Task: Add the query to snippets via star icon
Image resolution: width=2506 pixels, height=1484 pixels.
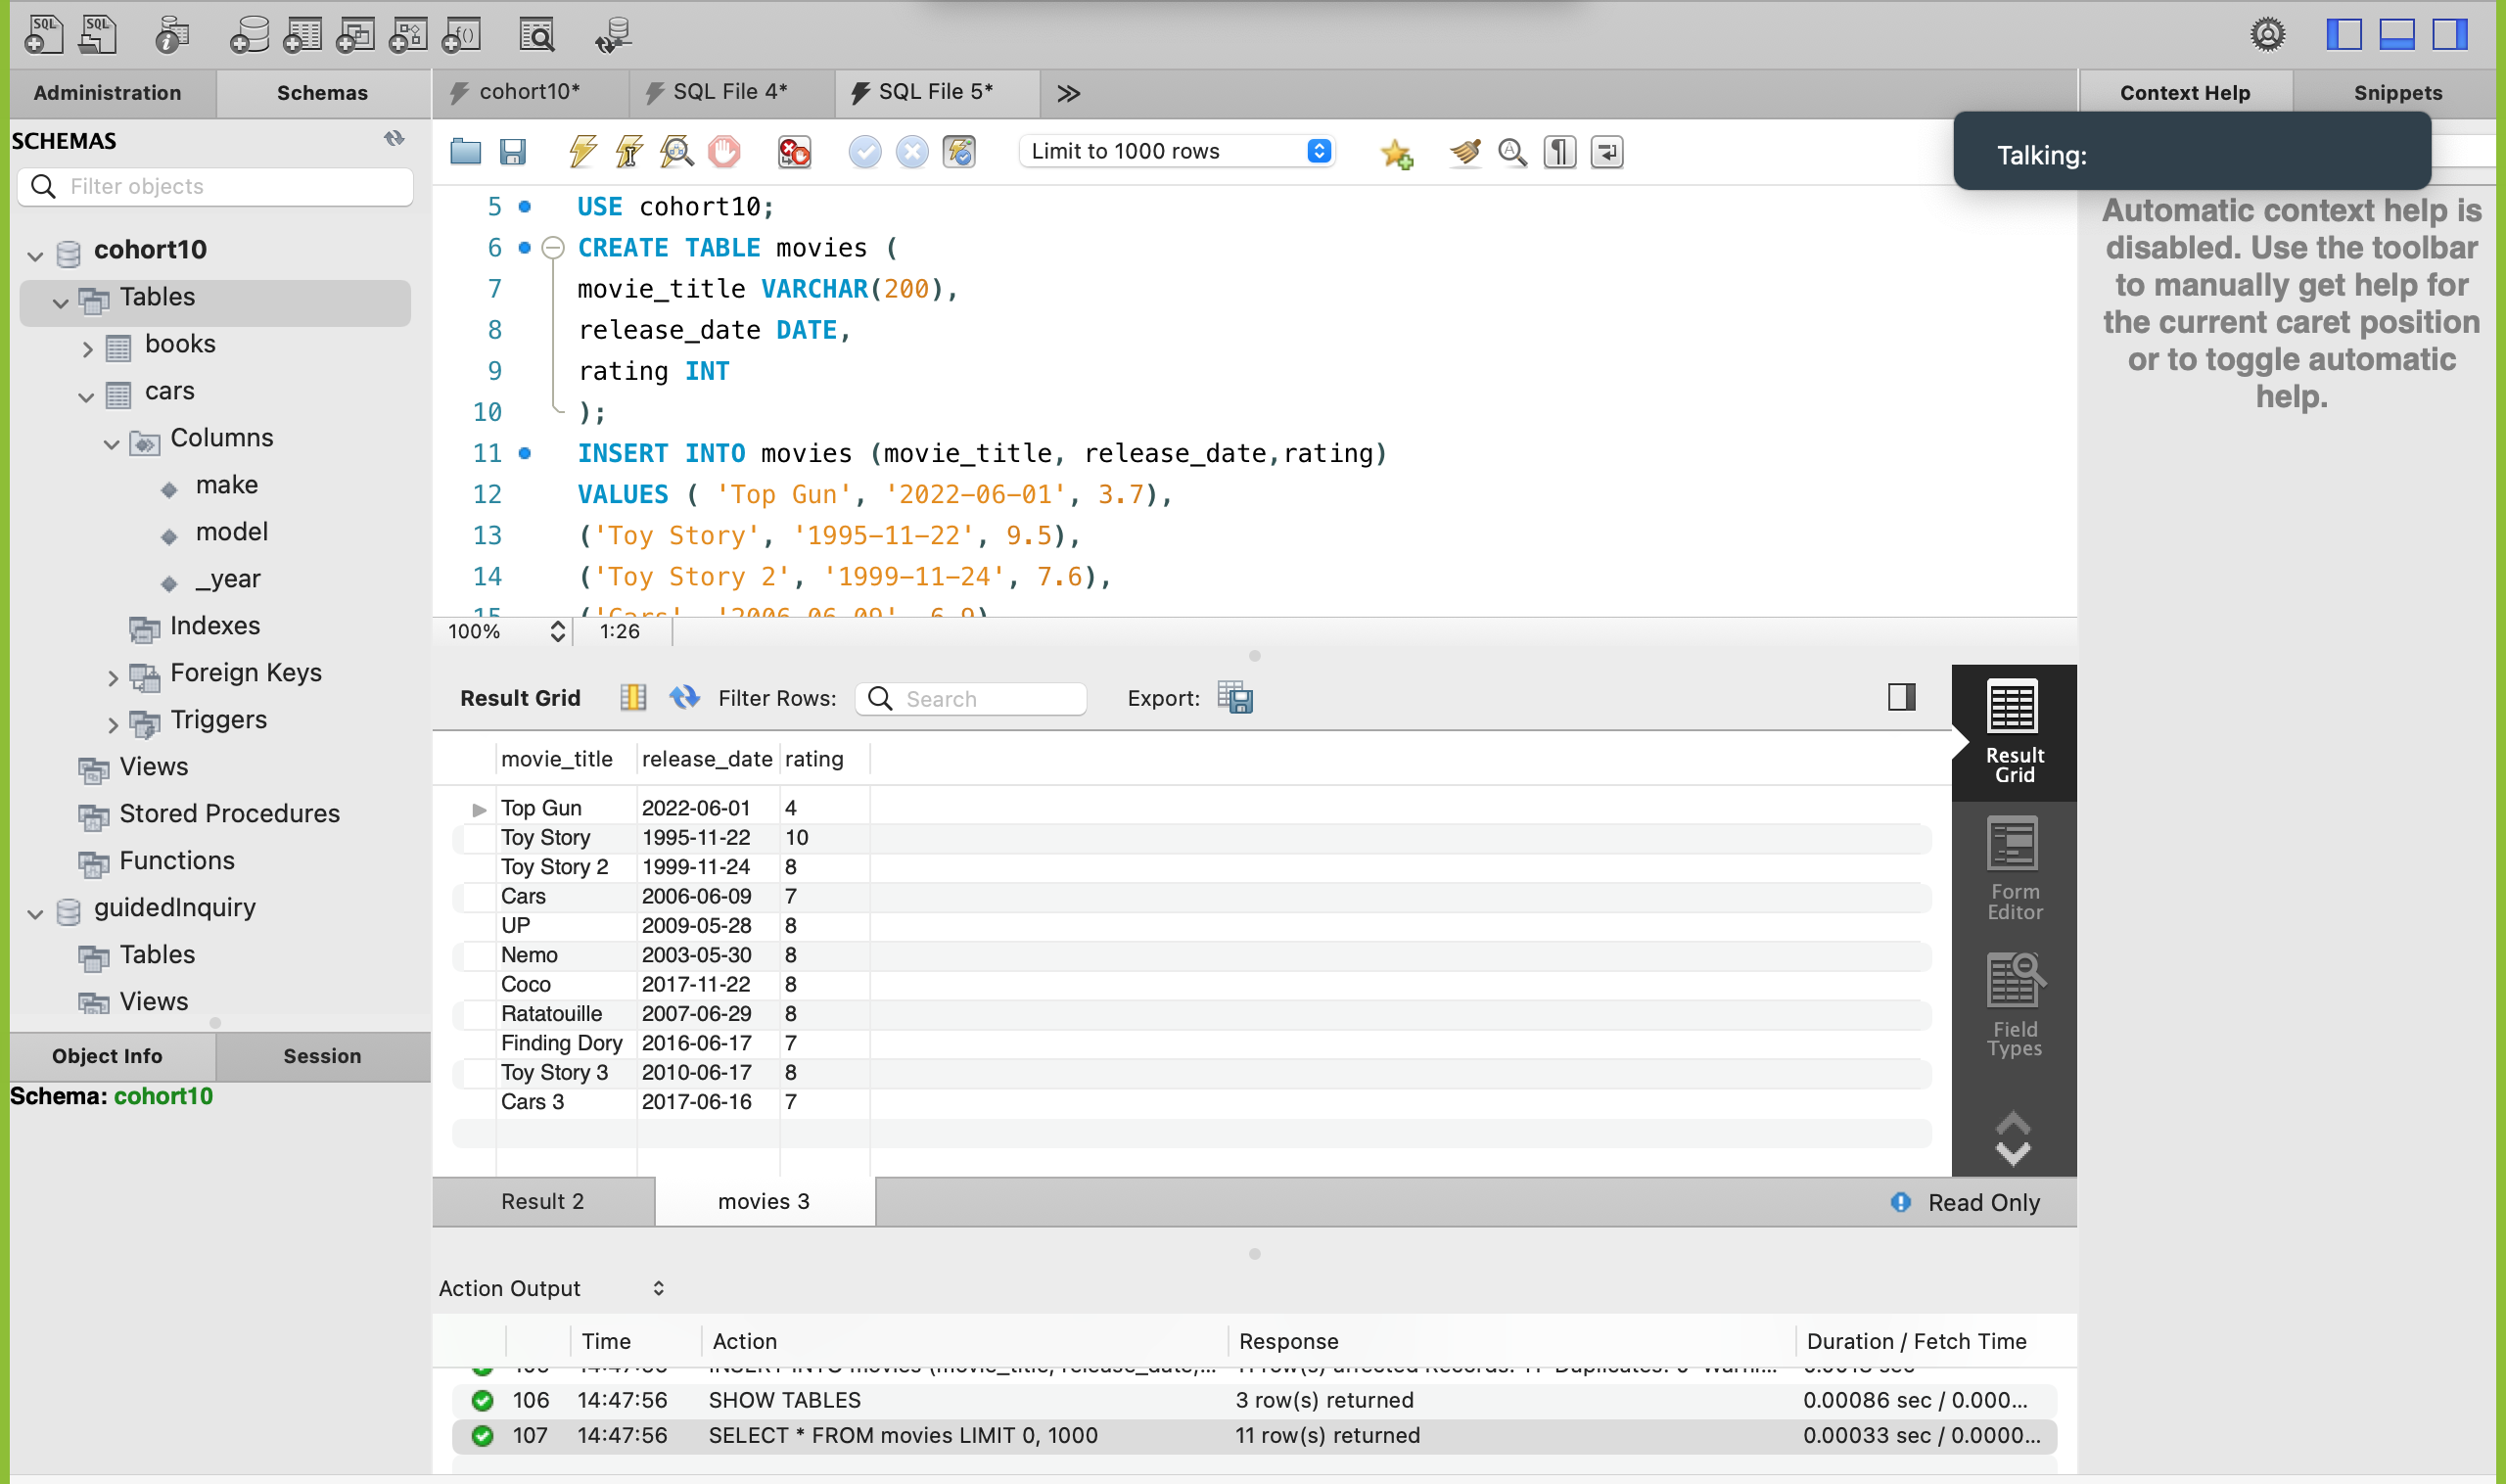Action: (1396, 153)
